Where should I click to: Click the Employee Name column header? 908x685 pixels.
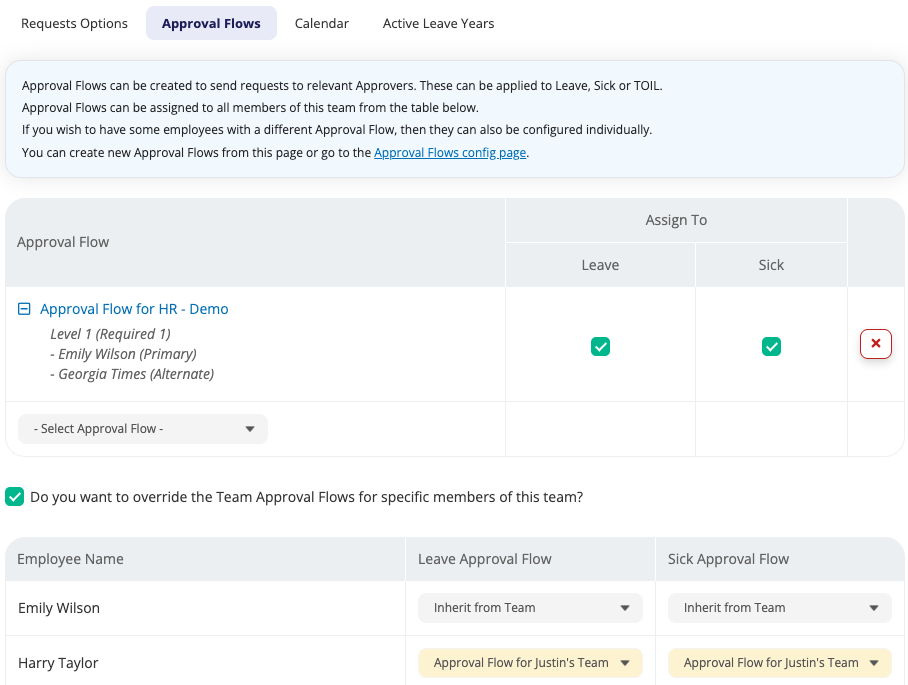point(70,559)
